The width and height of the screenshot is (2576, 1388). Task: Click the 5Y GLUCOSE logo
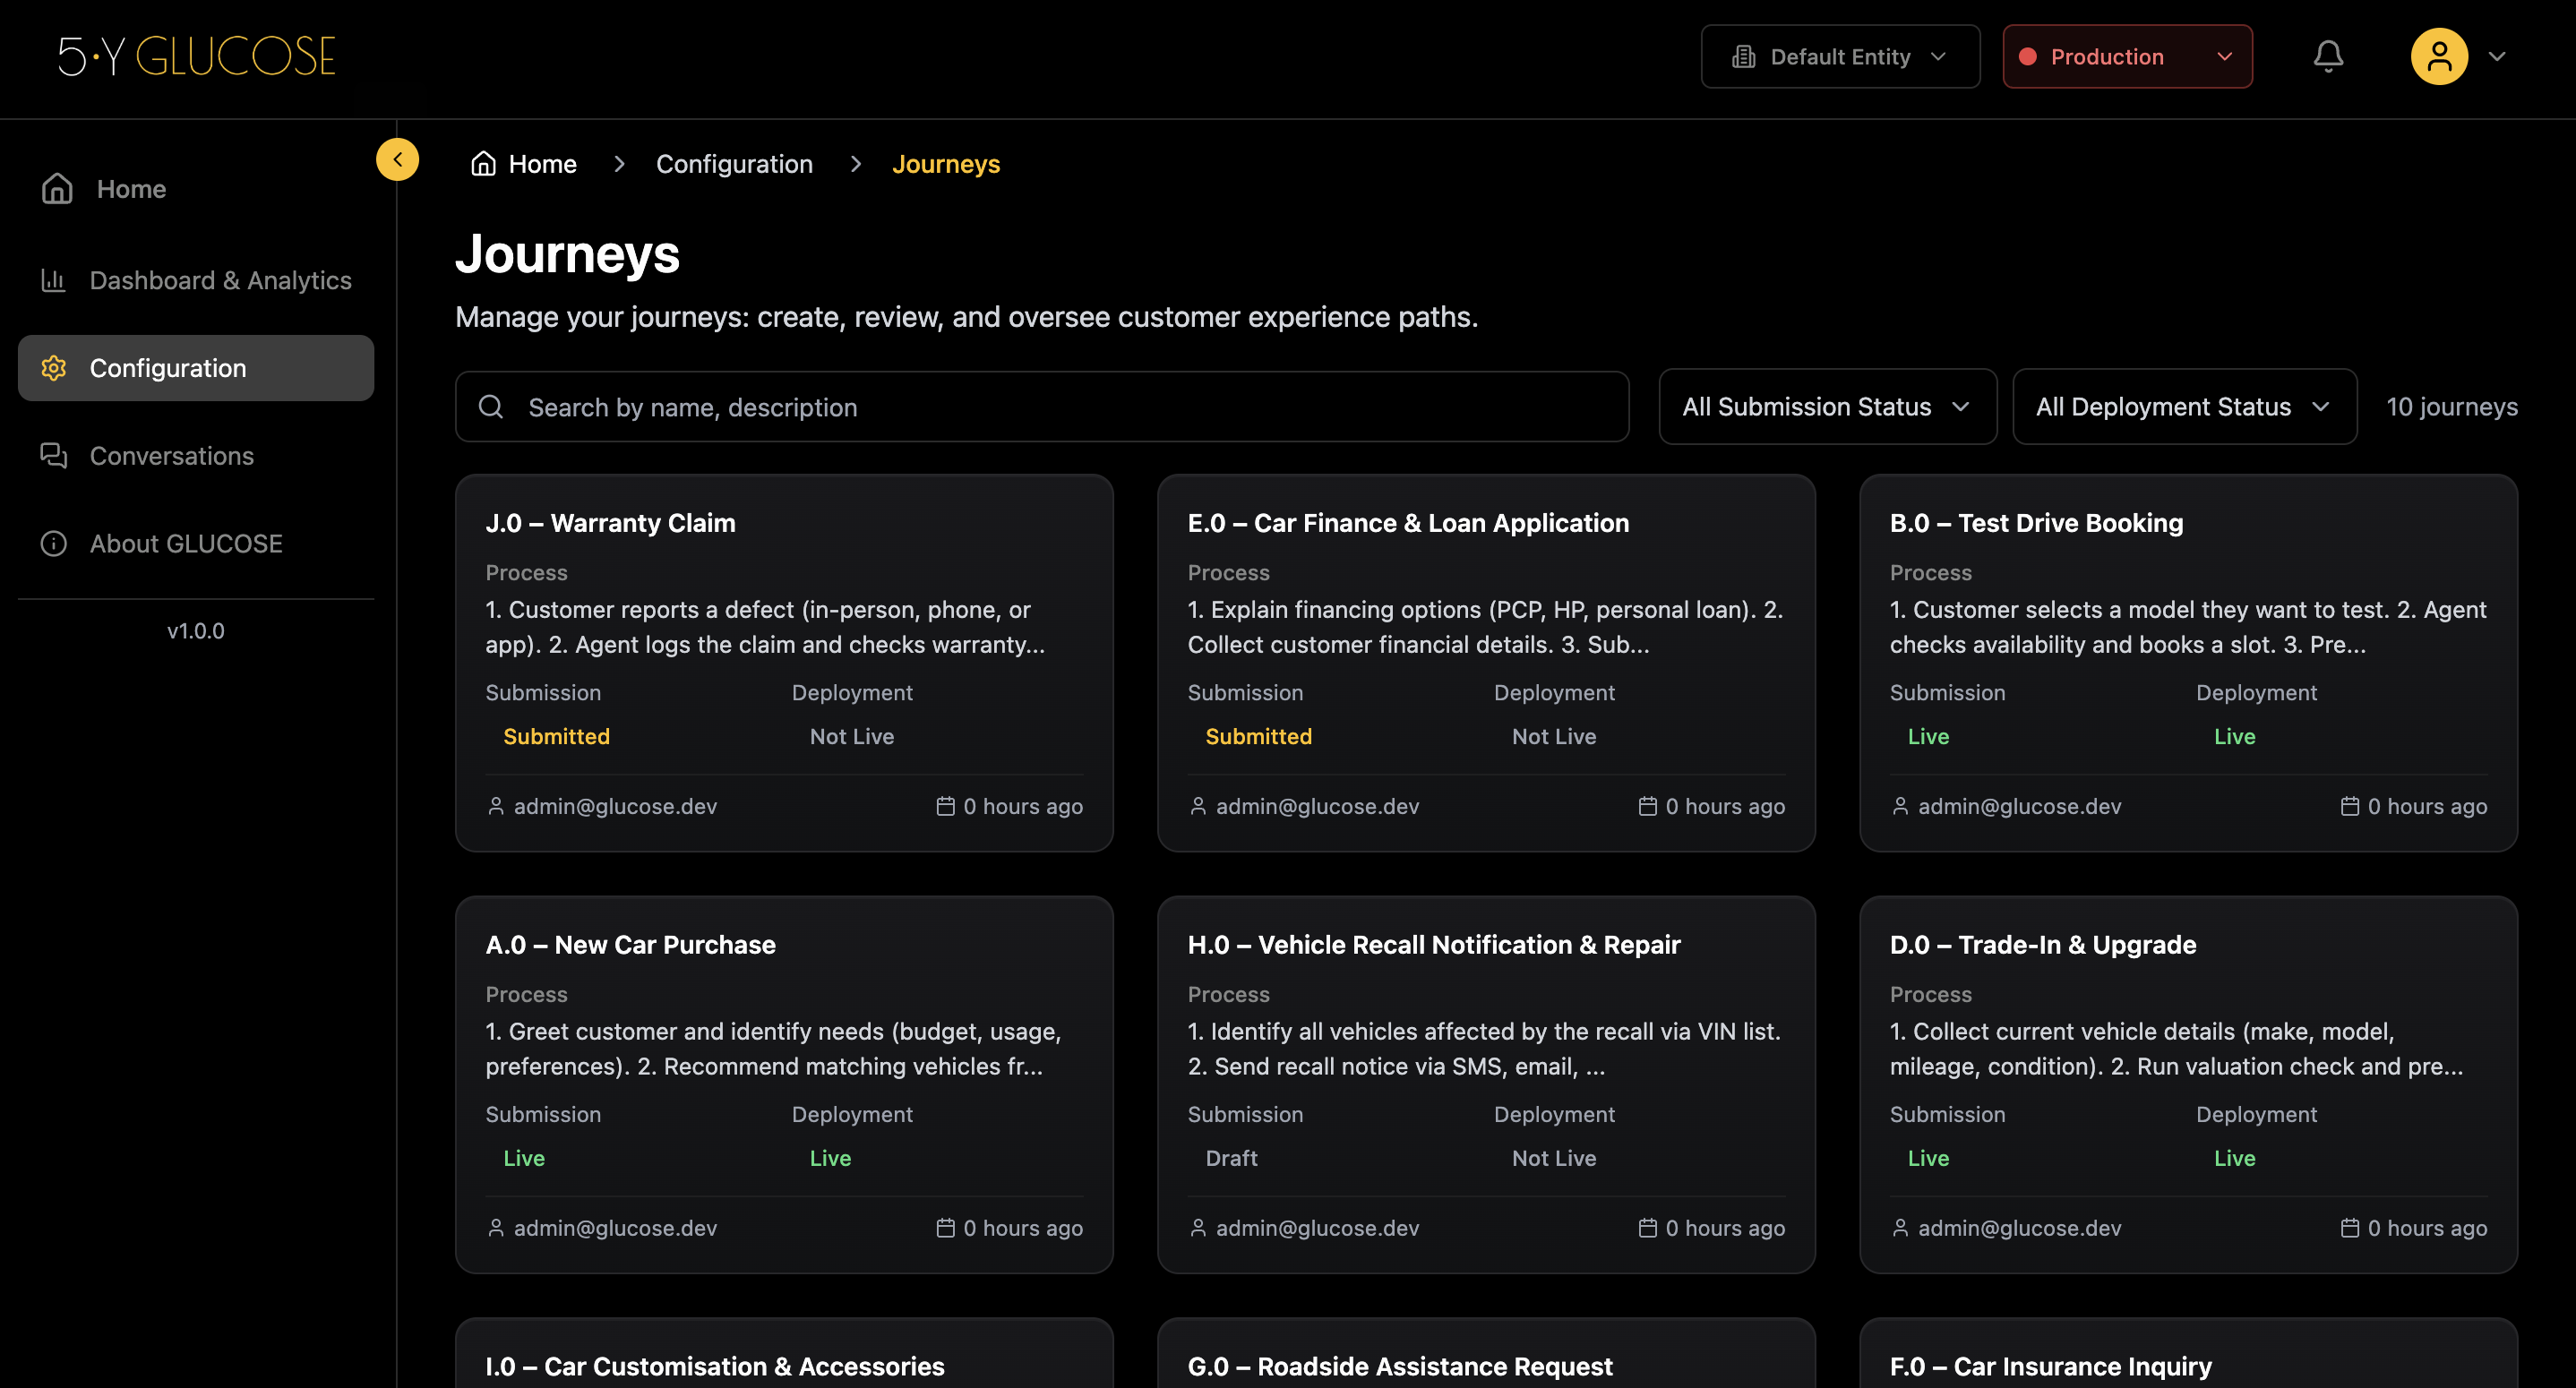click(x=196, y=56)
